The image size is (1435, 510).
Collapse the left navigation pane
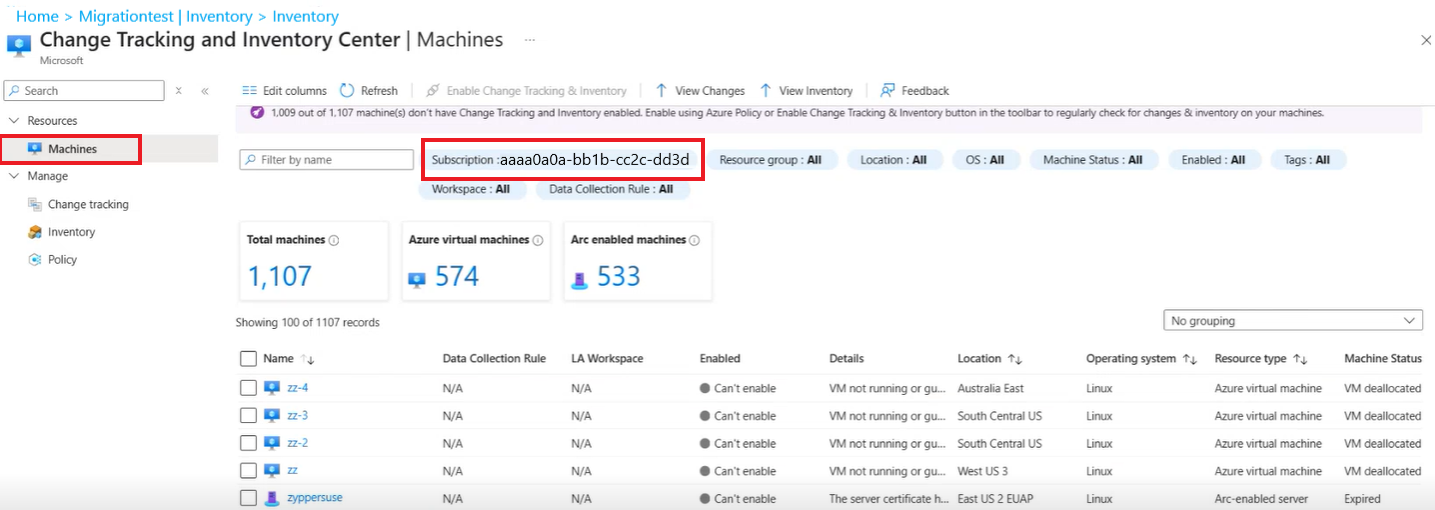pyautogui.click(x=205, y=90)
